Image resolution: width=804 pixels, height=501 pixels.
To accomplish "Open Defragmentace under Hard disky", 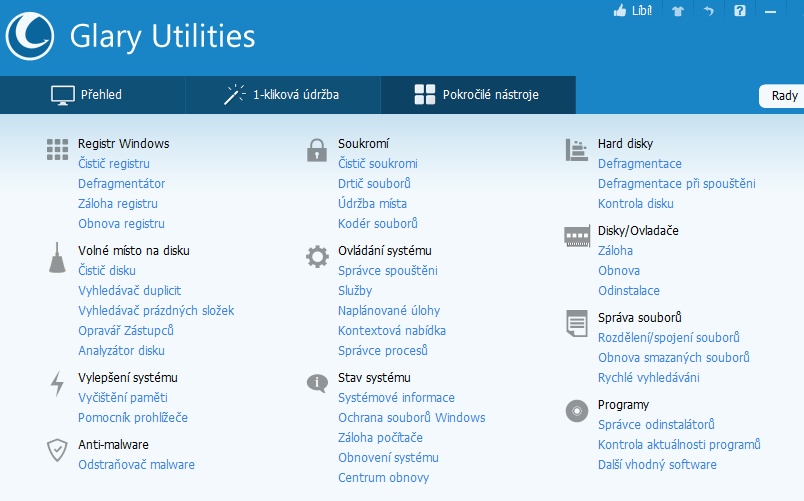I will 639,164.
